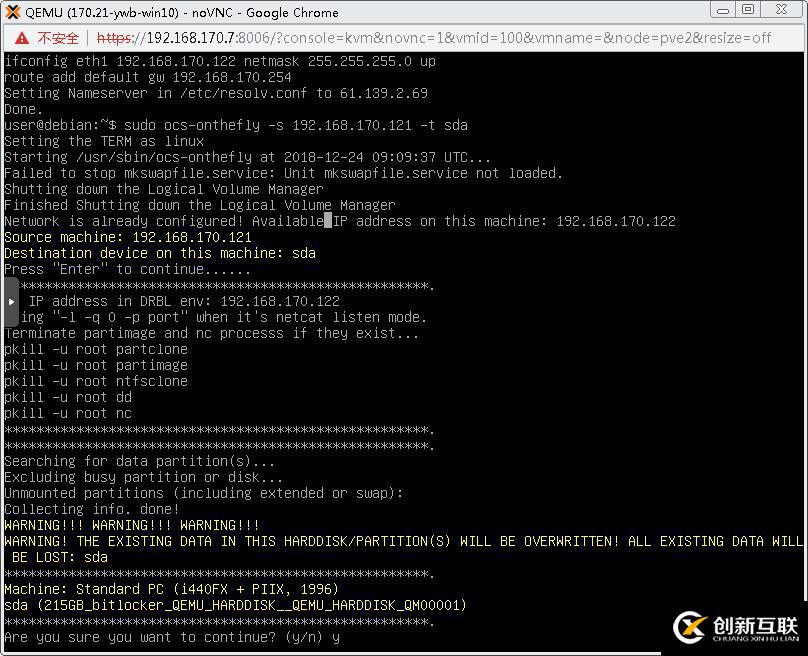Minimize the Chrome window
This screenshot has width=808, height=656.
coord(724,11)
